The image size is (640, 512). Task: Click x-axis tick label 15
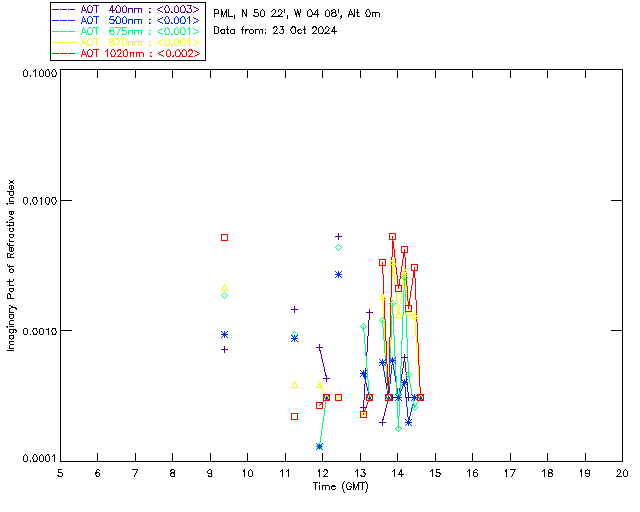tap(435, 473)
